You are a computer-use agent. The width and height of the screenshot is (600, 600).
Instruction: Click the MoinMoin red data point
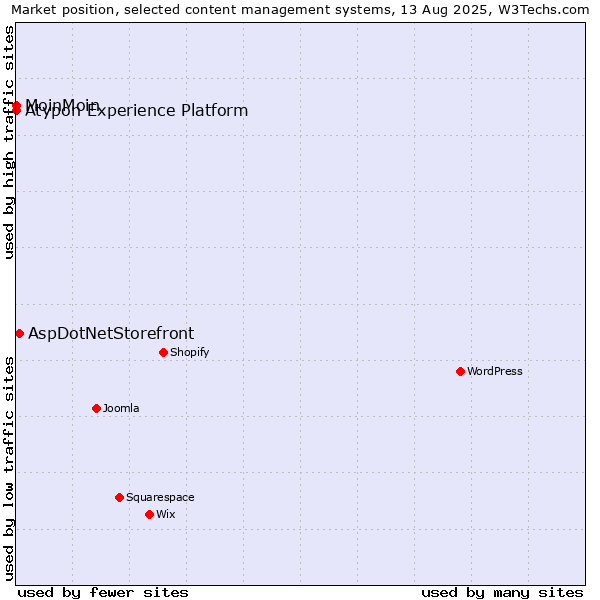pos(16,105)
